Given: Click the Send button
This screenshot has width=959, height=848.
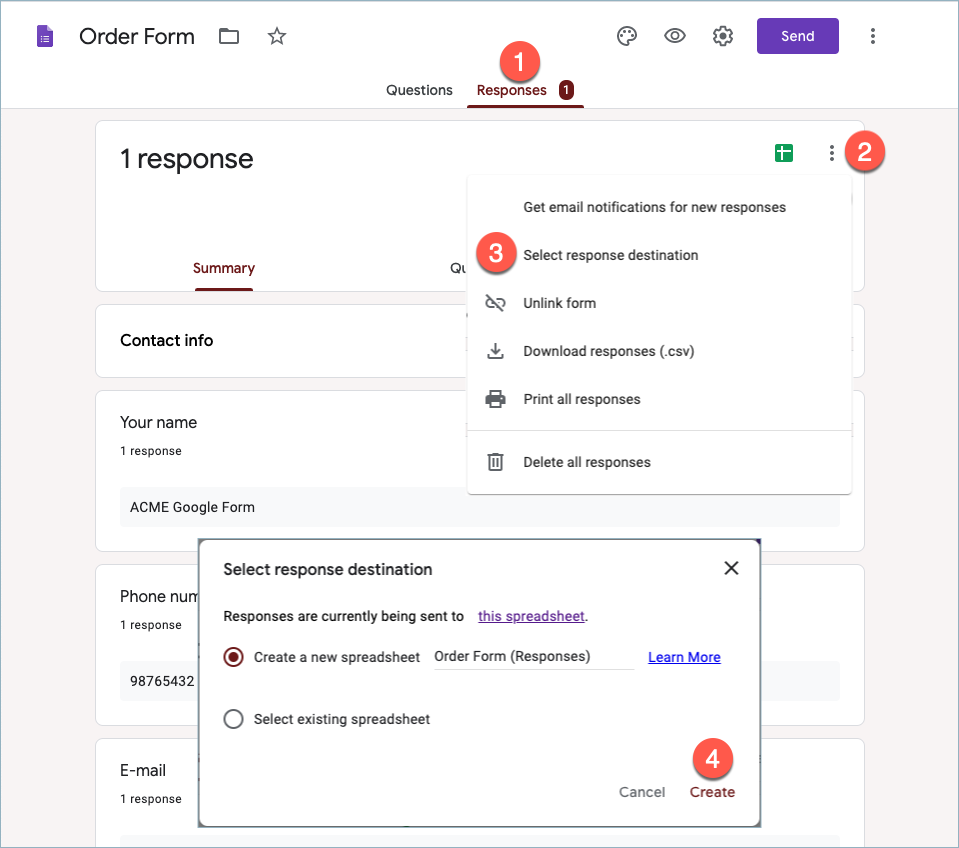Looking at the screenshot, I should point(798,36).
